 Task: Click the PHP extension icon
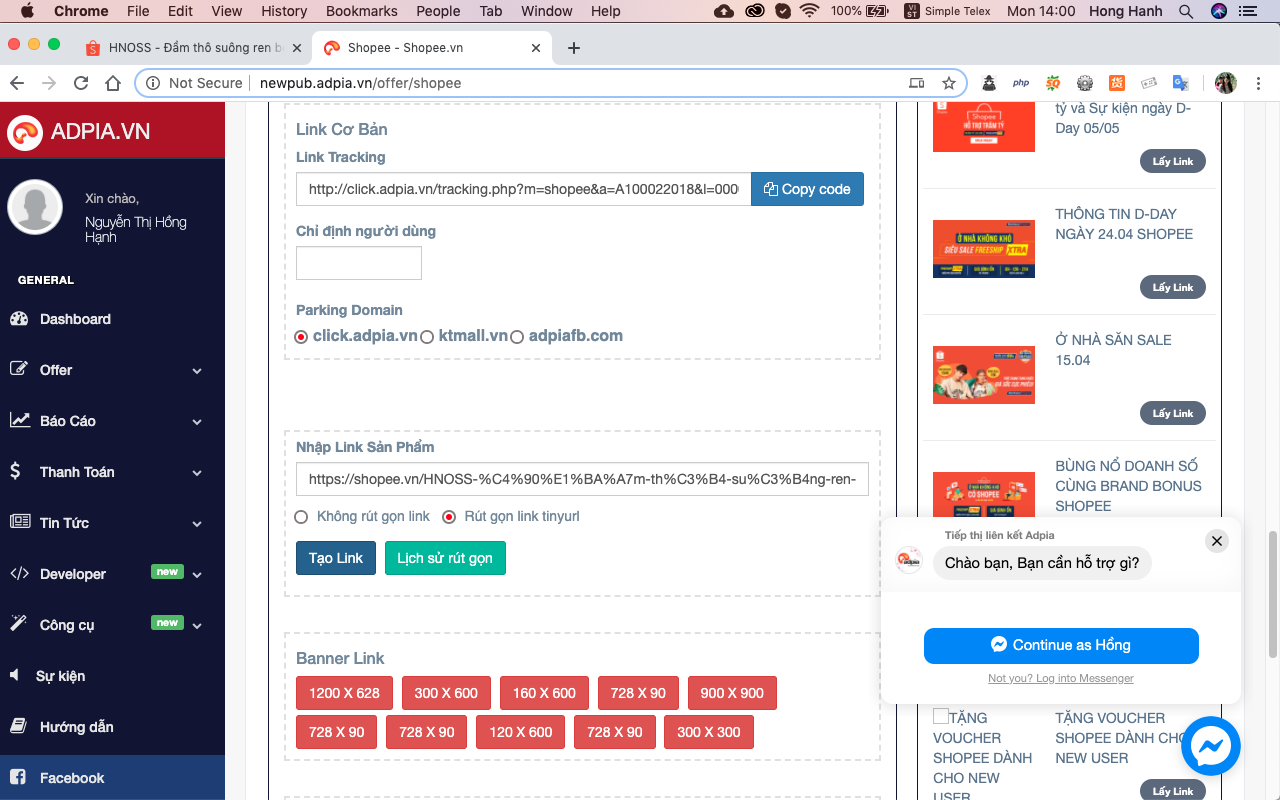coord(1021,83)
